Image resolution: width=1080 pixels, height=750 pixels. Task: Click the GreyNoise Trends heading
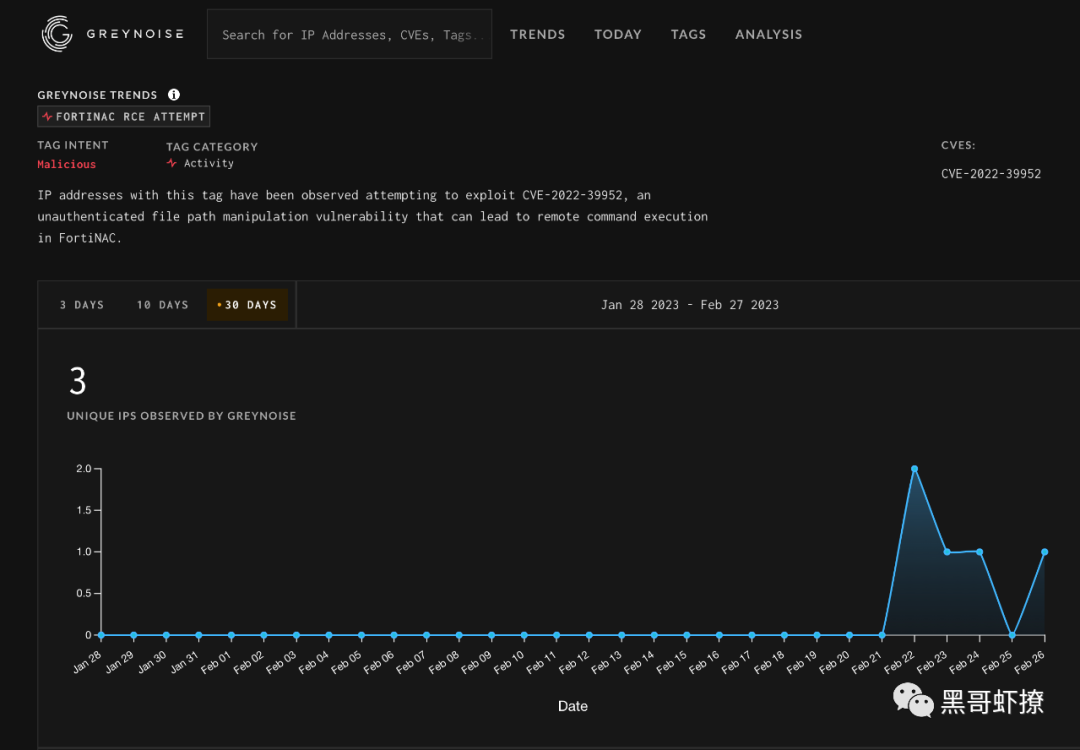point(97,95)
